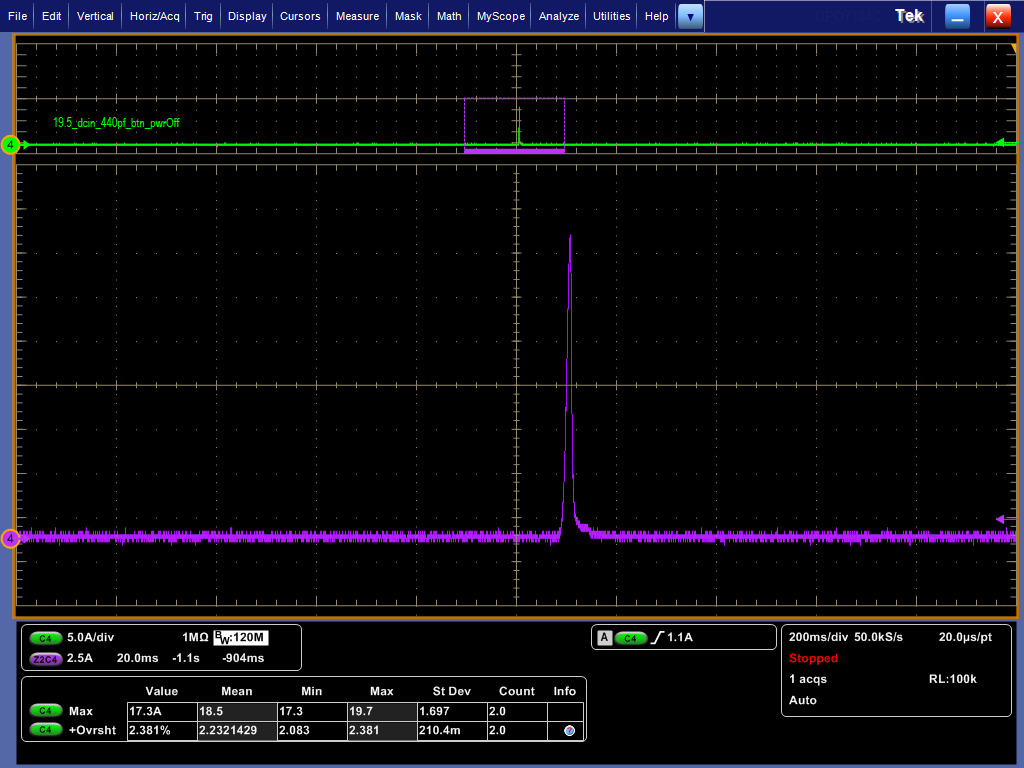Select the zoomed waveform channel 4 marker

coord(10,539)
